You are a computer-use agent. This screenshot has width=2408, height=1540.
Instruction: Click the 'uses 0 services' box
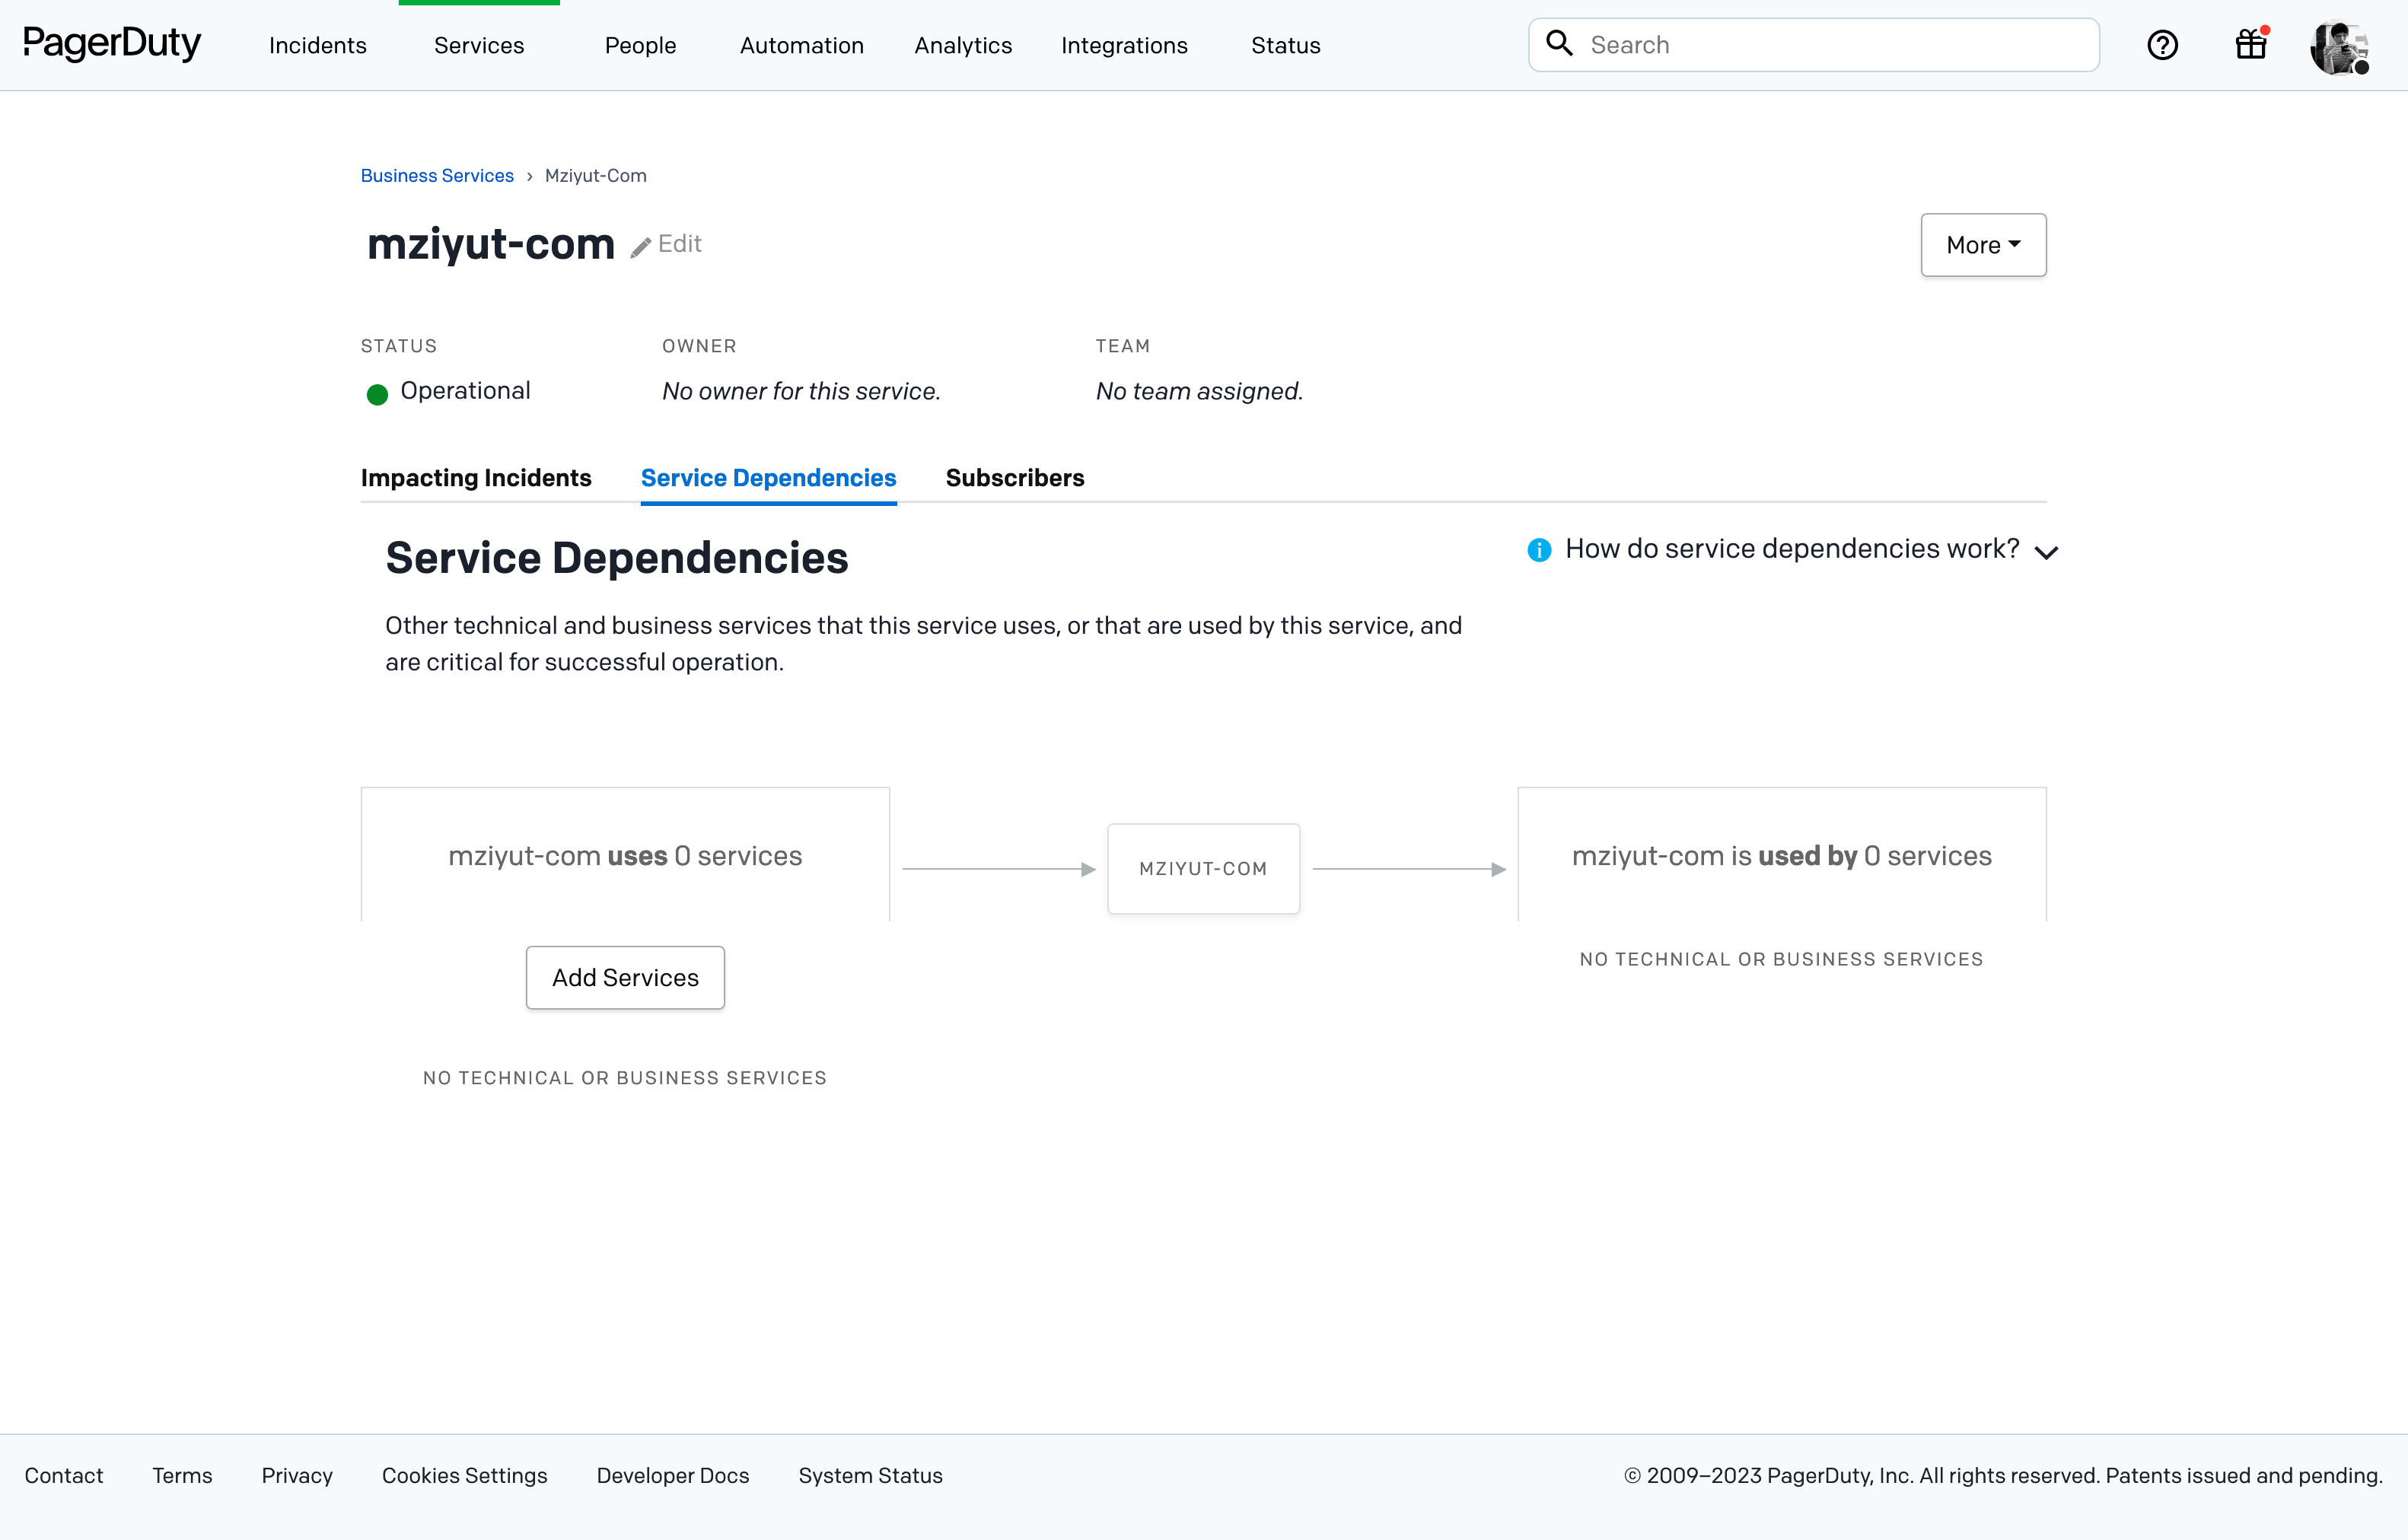click(x=625, y=855)
